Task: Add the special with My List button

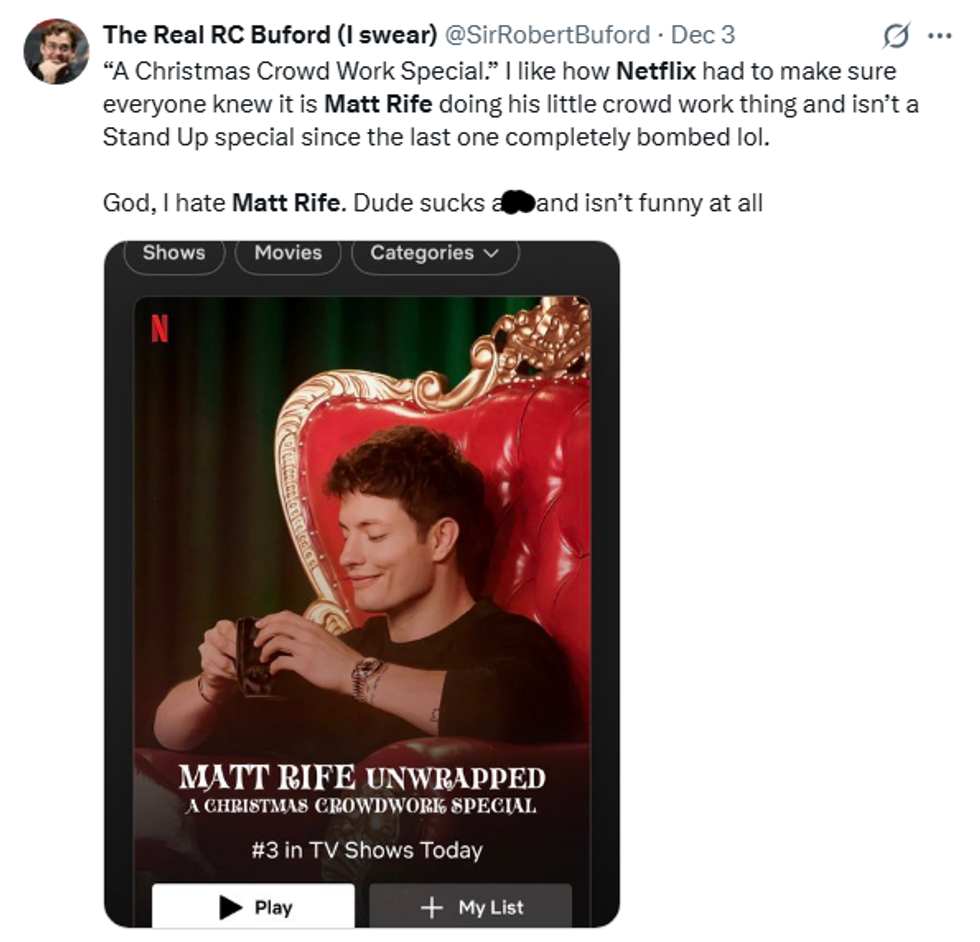Action: pyautogui.click(x=471, y=906)
